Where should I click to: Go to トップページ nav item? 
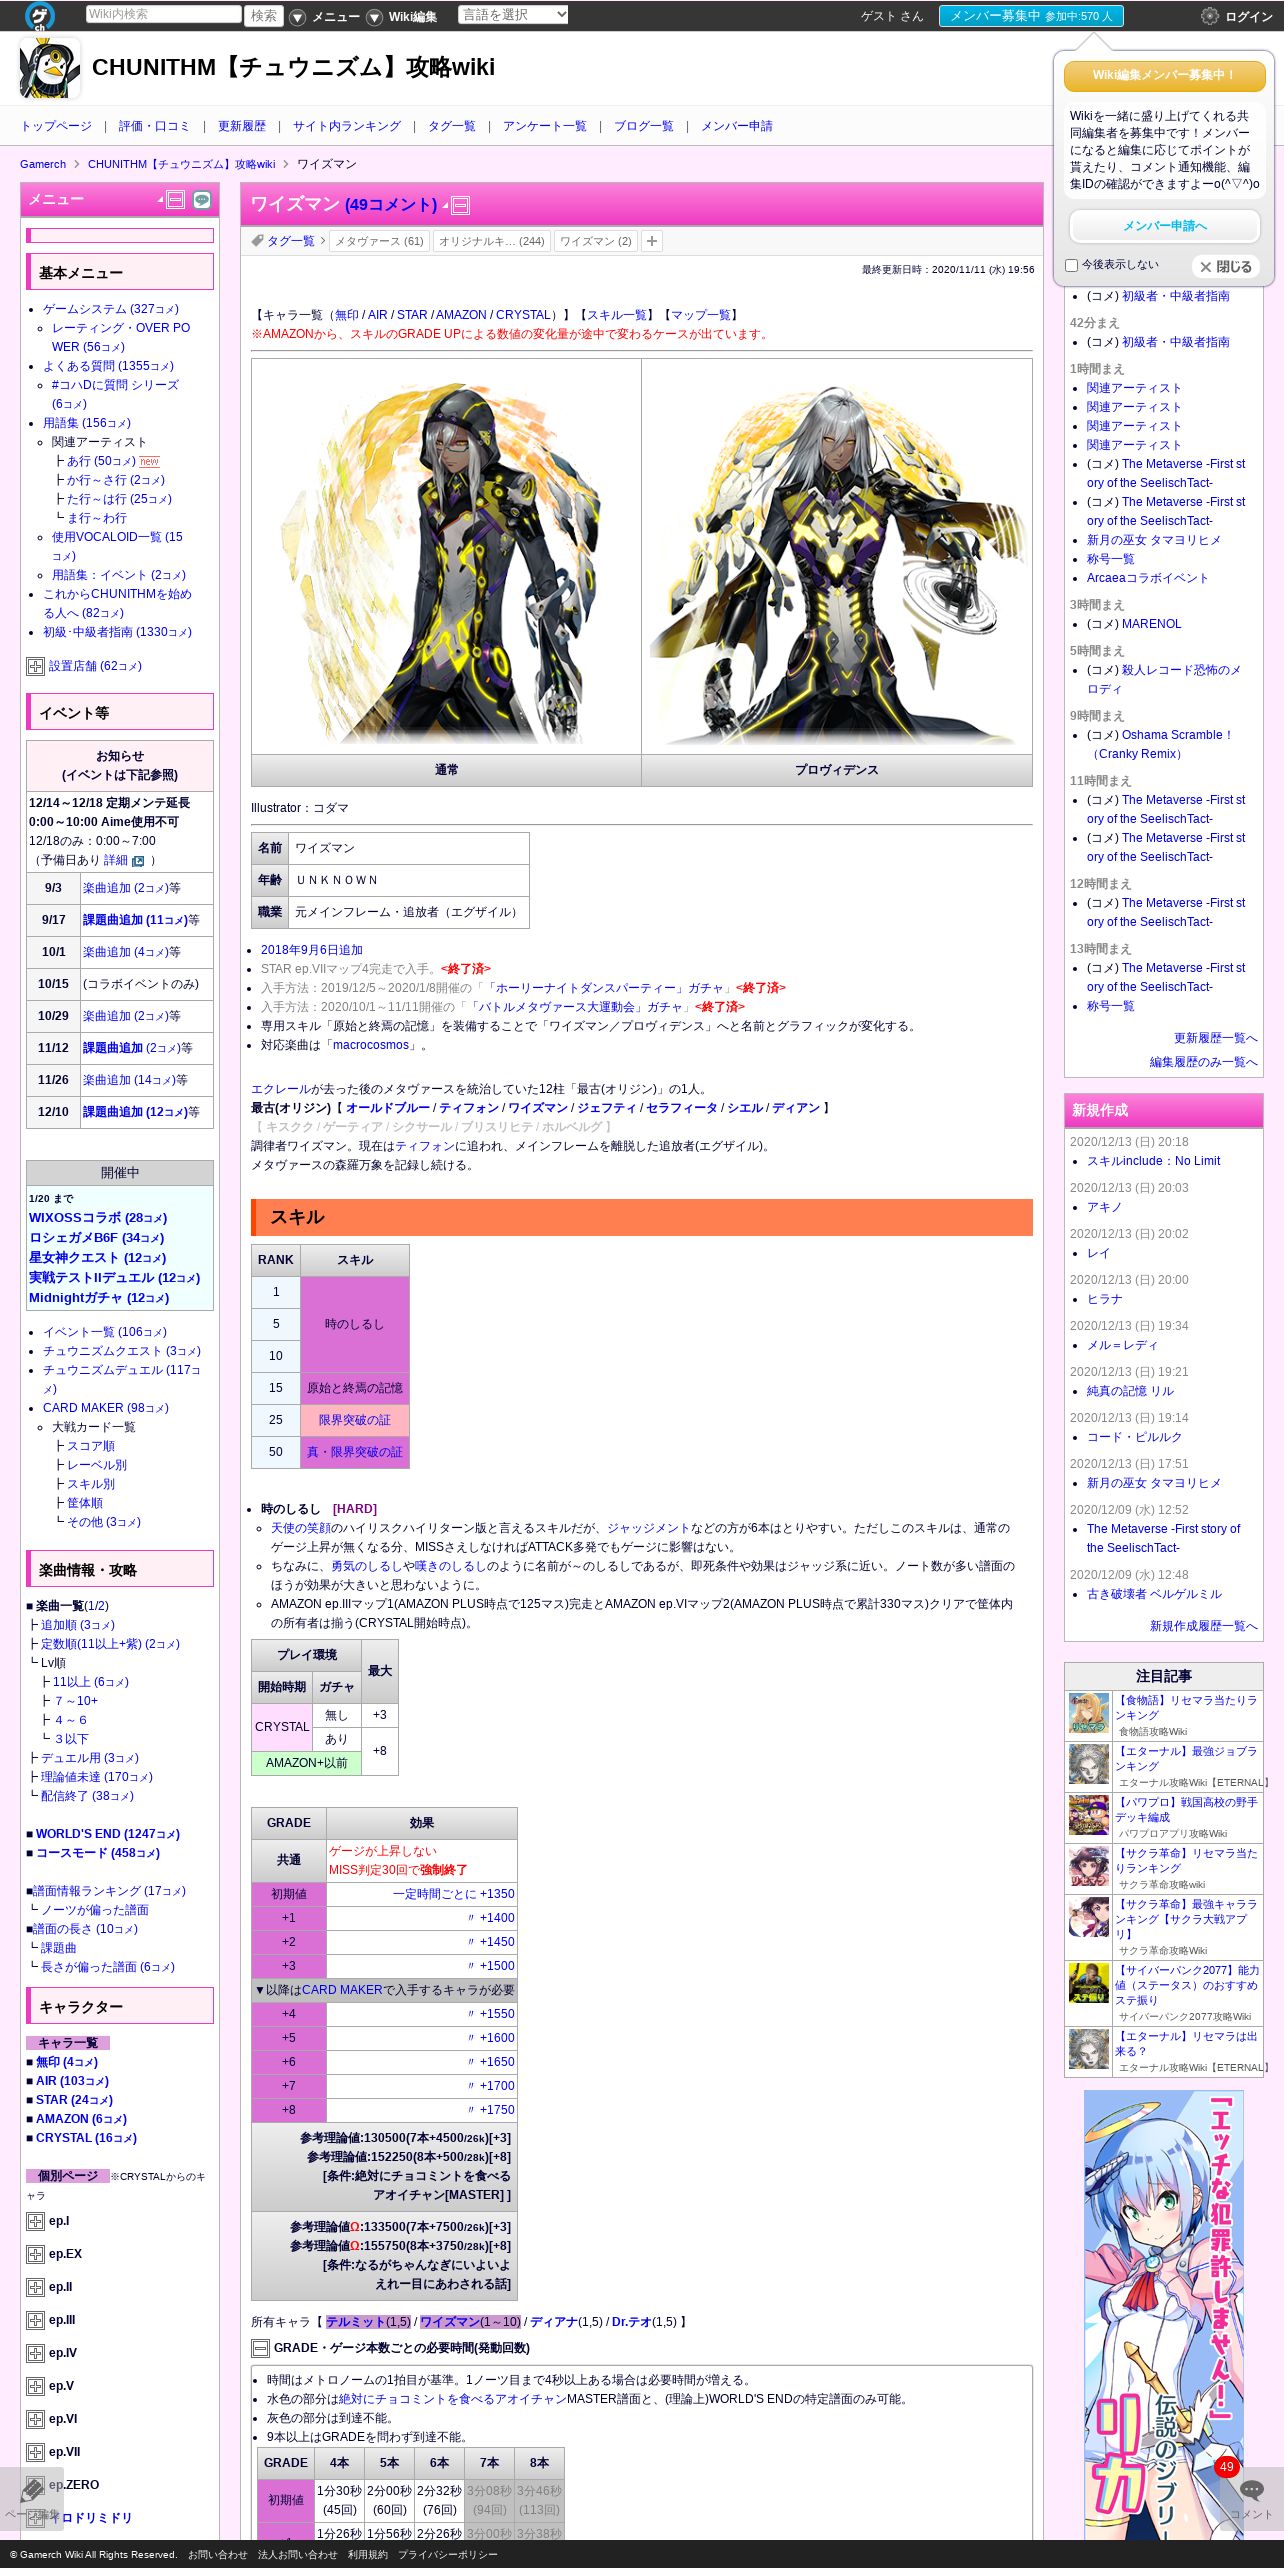56,126
